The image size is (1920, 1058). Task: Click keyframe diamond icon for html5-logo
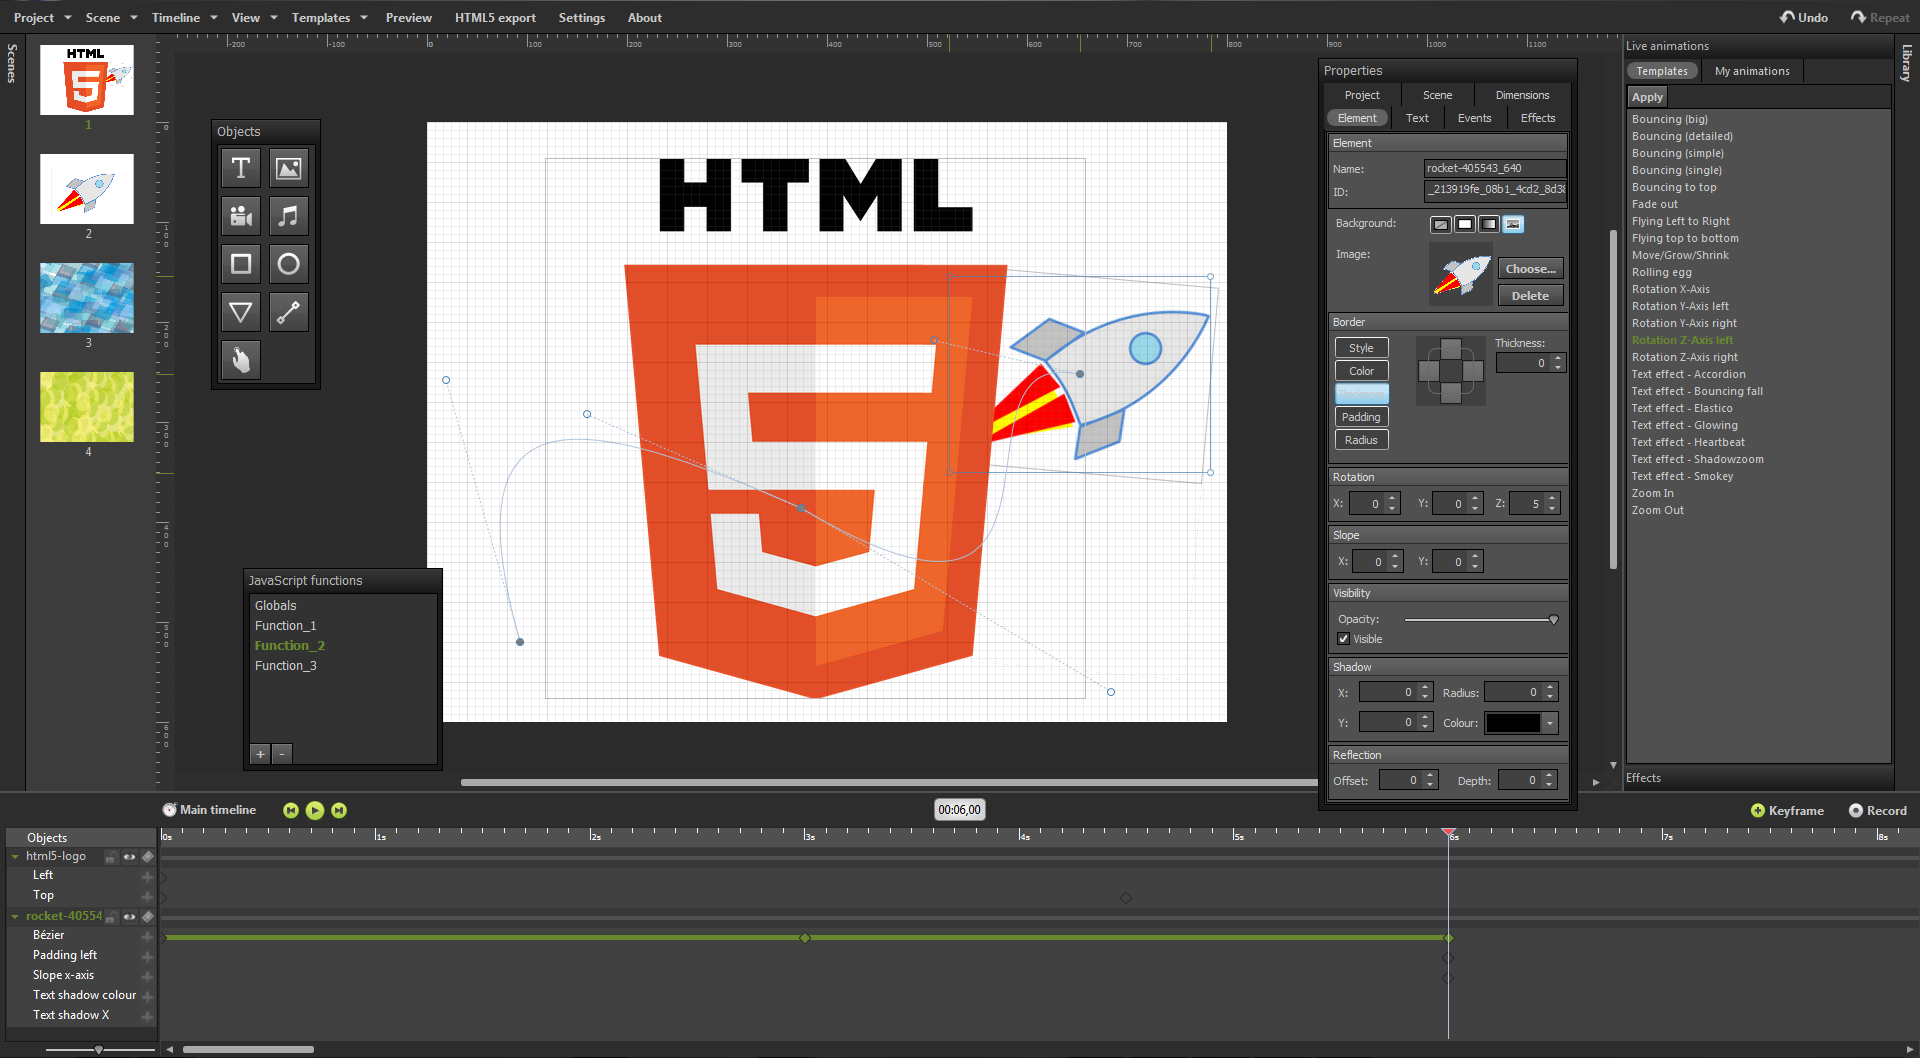point(148,857)
